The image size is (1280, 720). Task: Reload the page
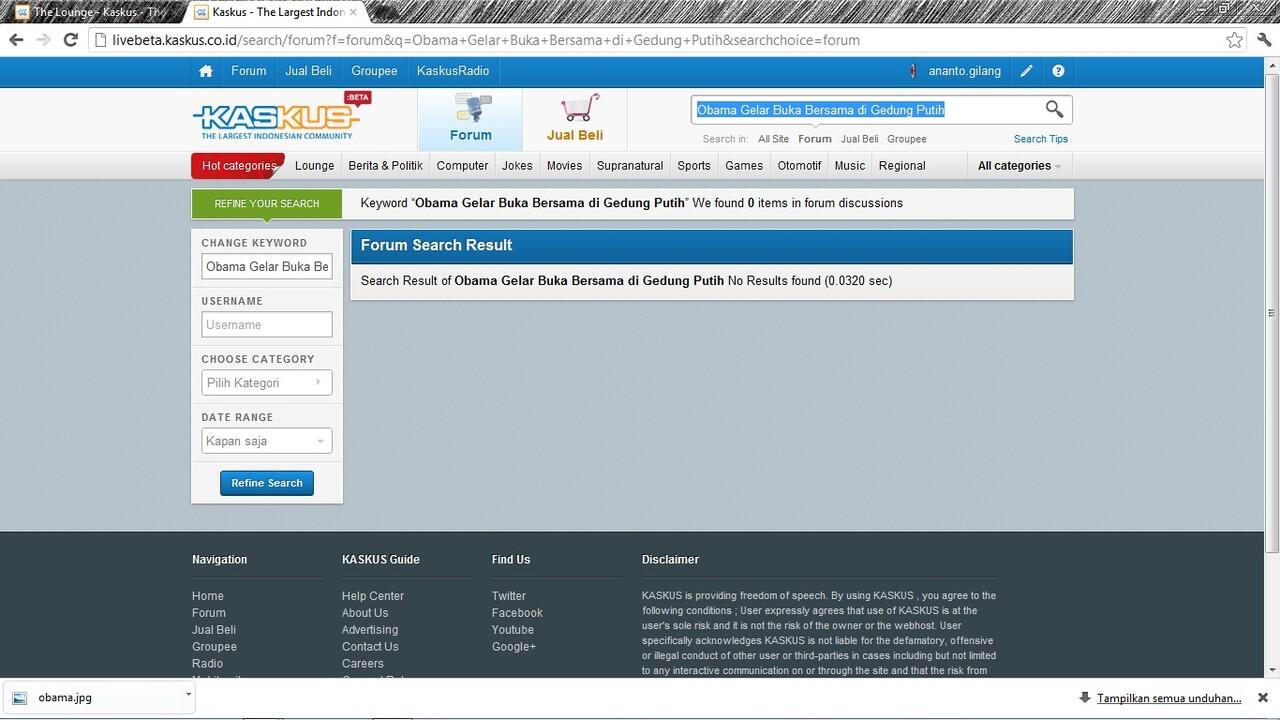71,40
